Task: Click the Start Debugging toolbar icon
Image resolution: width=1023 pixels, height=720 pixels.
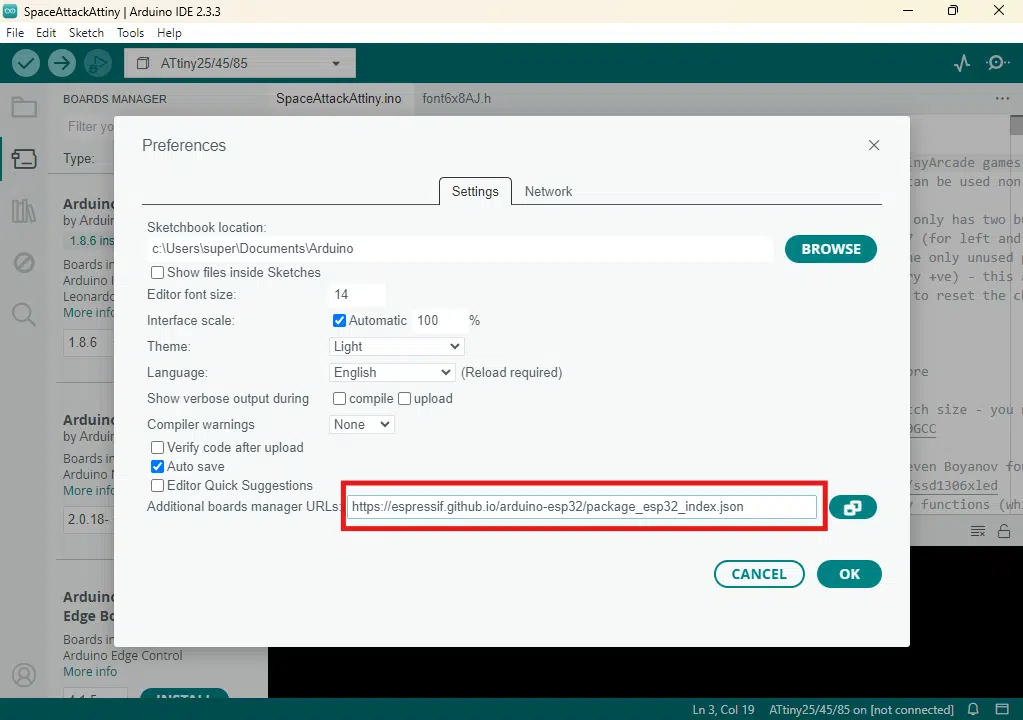Action: pyautogui.click(x=98, y=63)
